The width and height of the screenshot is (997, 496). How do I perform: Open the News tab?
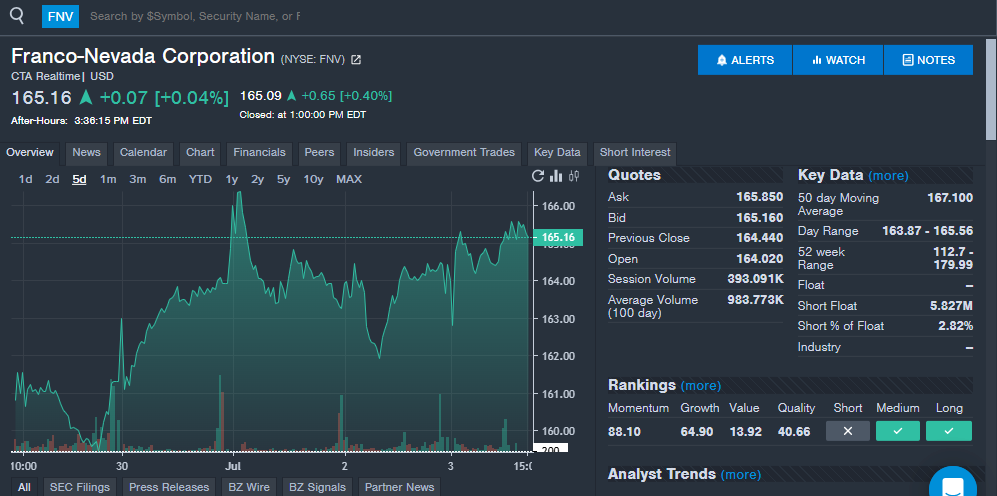point(86,153)
